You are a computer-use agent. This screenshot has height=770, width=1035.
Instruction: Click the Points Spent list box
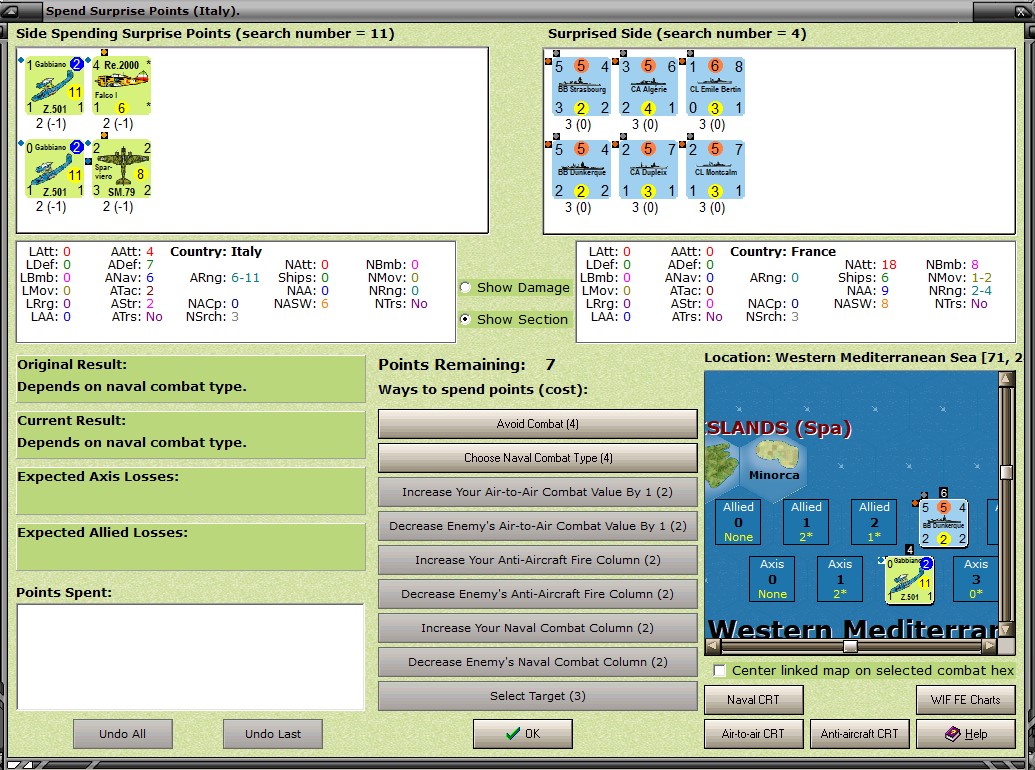click(x=190, y=657)
